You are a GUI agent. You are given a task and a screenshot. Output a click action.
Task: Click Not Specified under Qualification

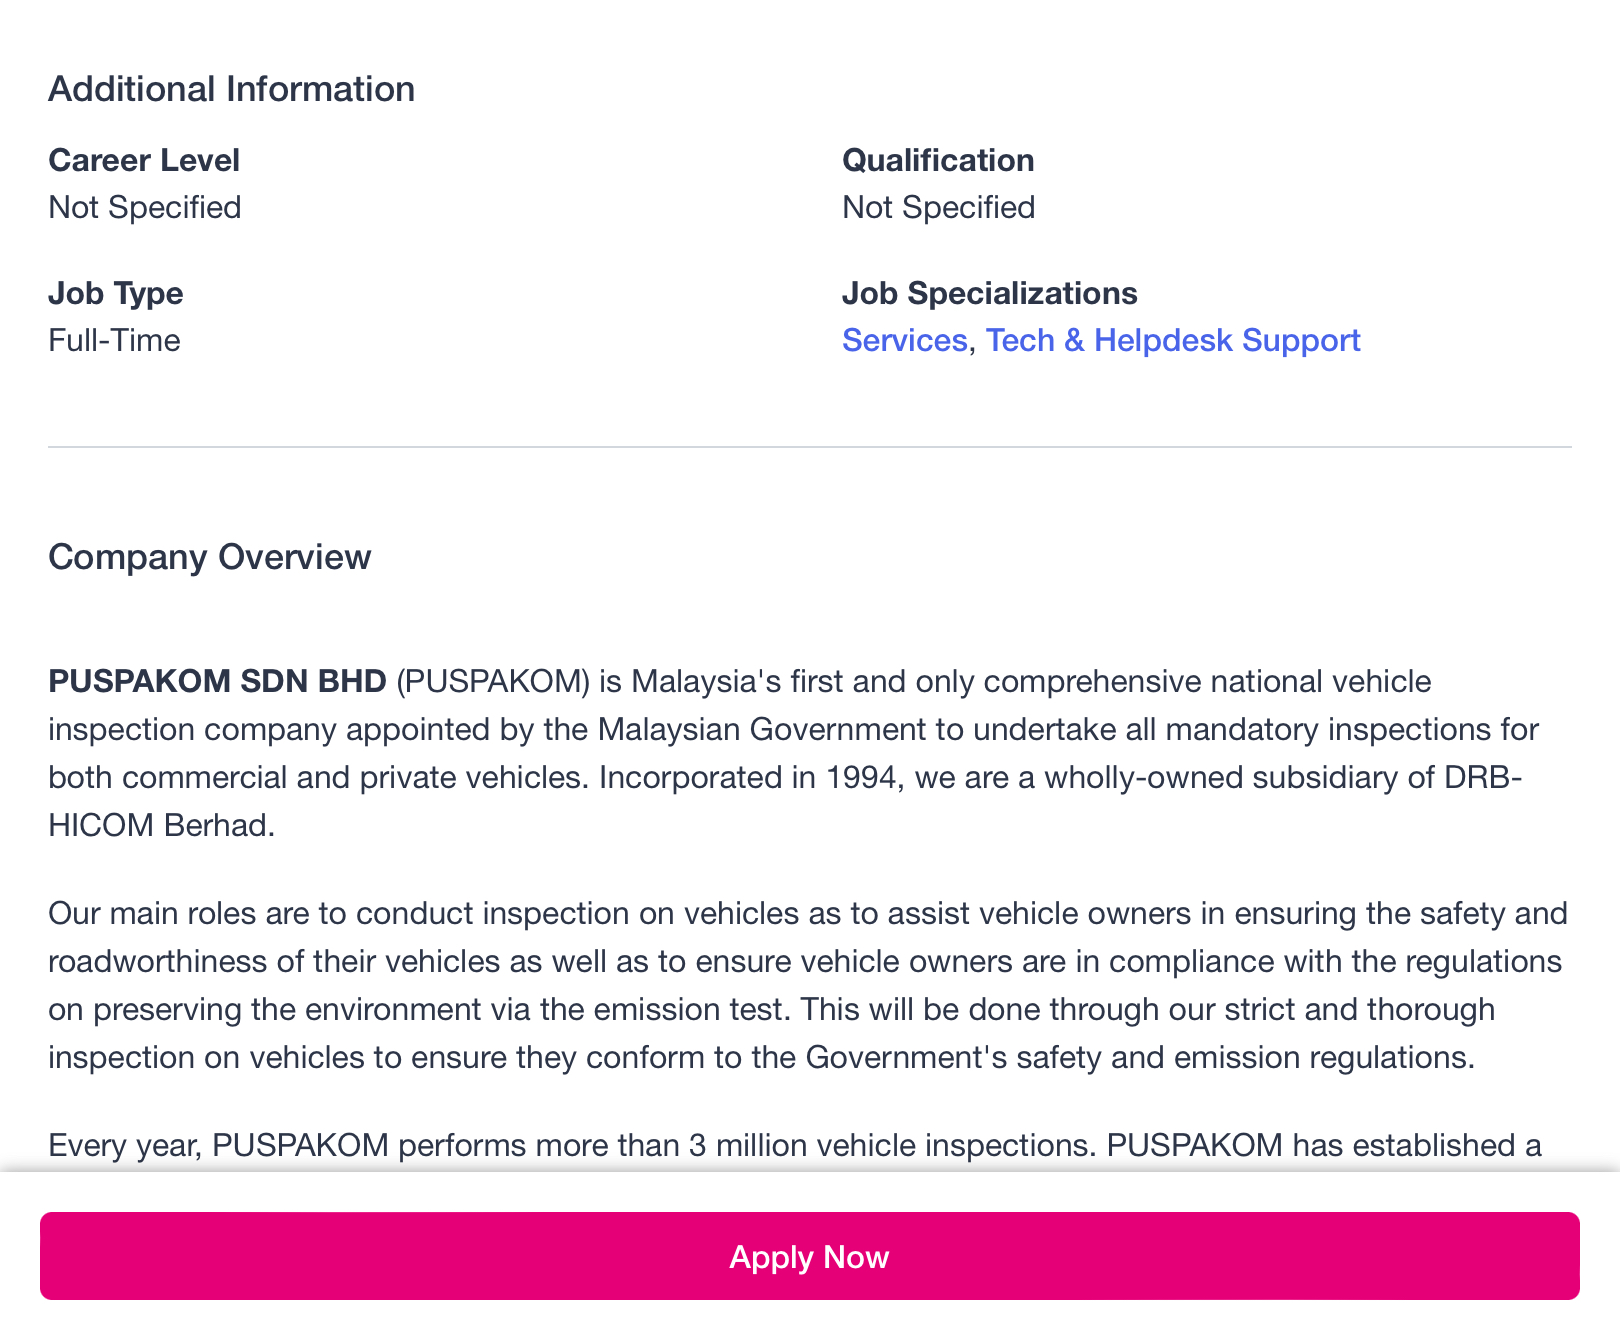(x=938, y=207)
